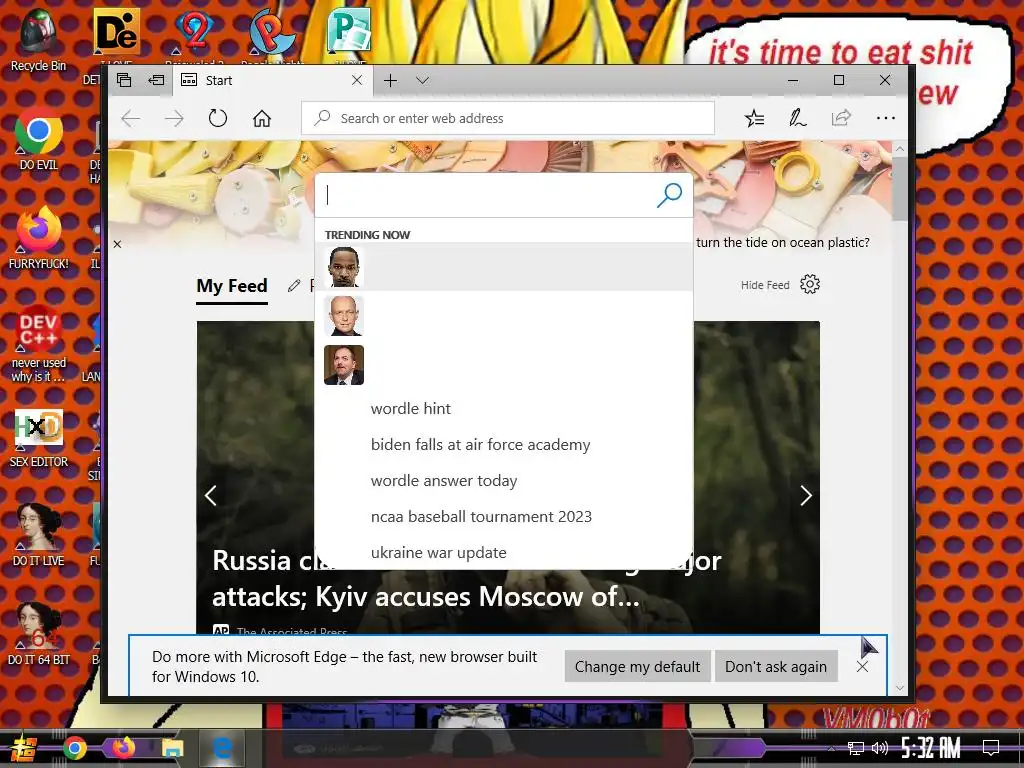Click the set these tabs aside icon

click(156, 80)
